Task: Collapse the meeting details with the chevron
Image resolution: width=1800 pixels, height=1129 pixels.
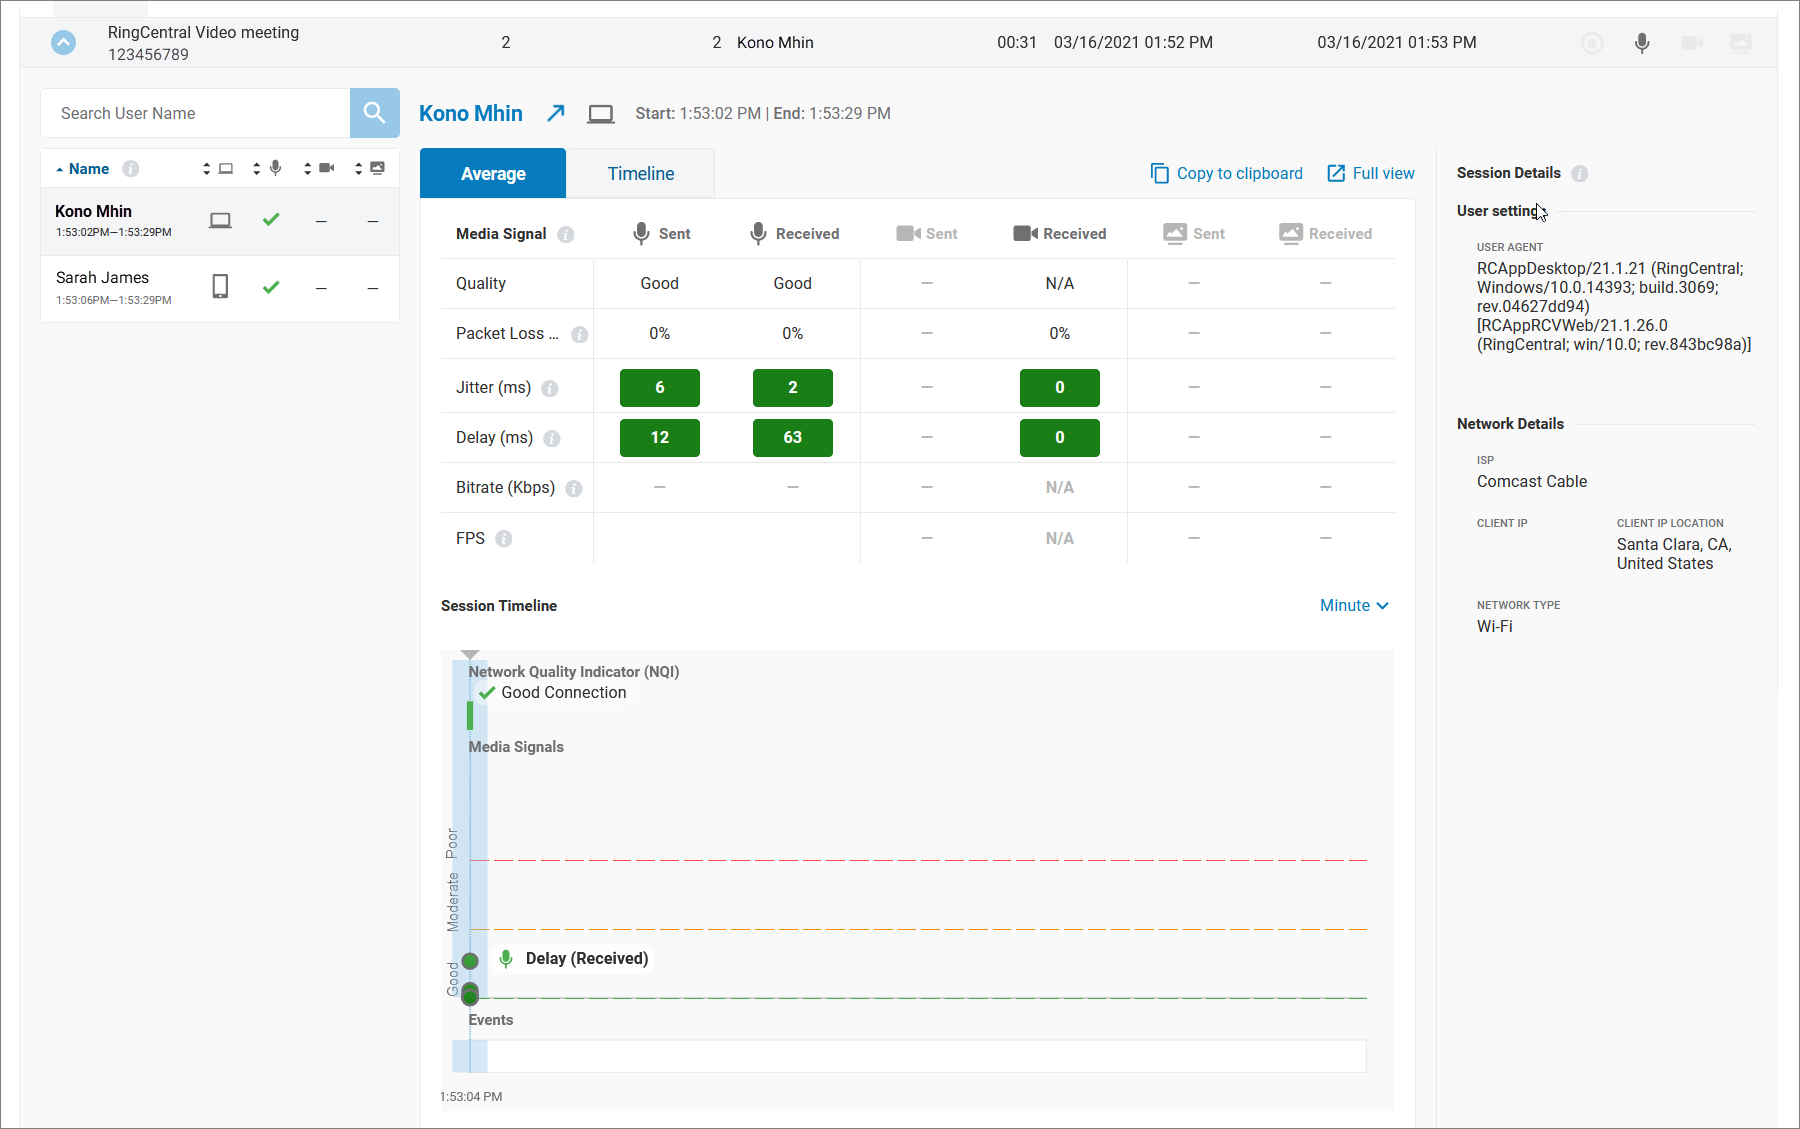Action: pos(64,43)
